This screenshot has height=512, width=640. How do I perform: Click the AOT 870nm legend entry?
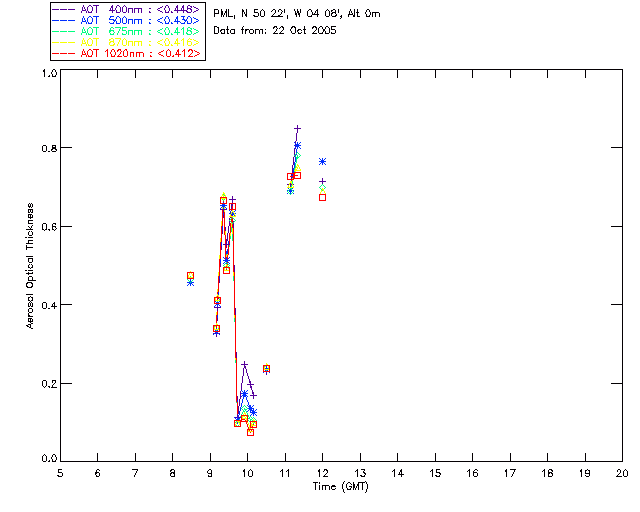(x=127, y=42)
